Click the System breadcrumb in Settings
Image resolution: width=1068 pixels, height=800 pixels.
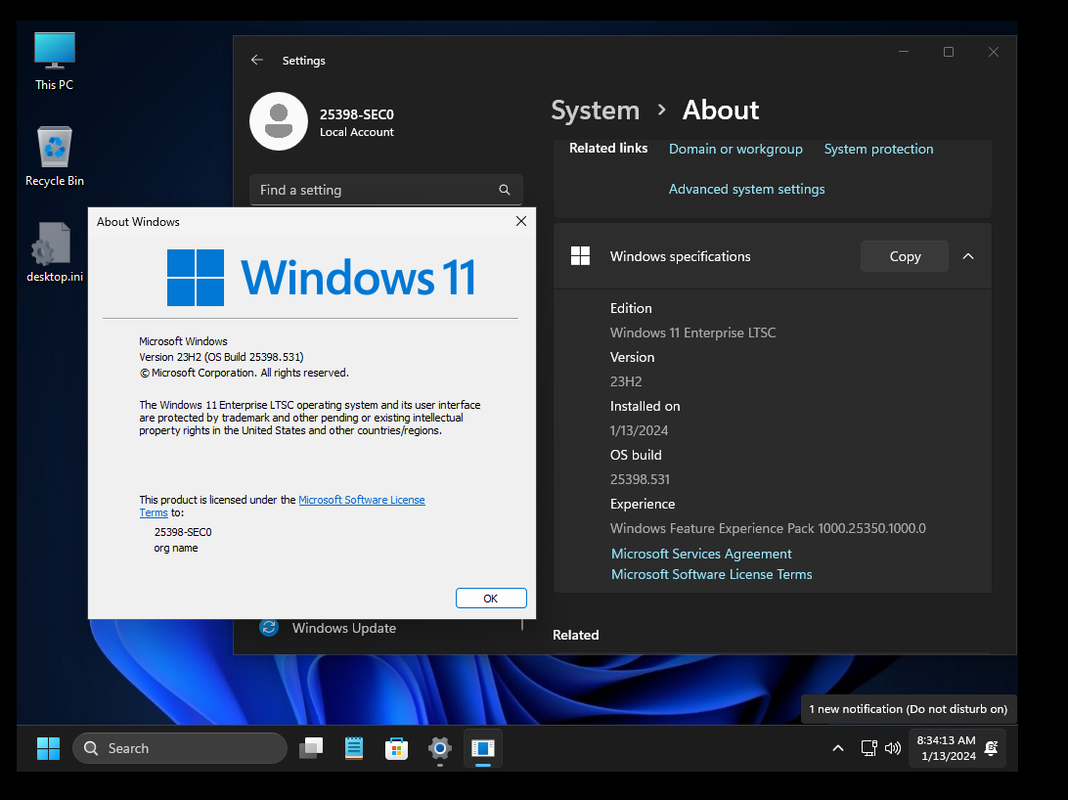(595, 110)
